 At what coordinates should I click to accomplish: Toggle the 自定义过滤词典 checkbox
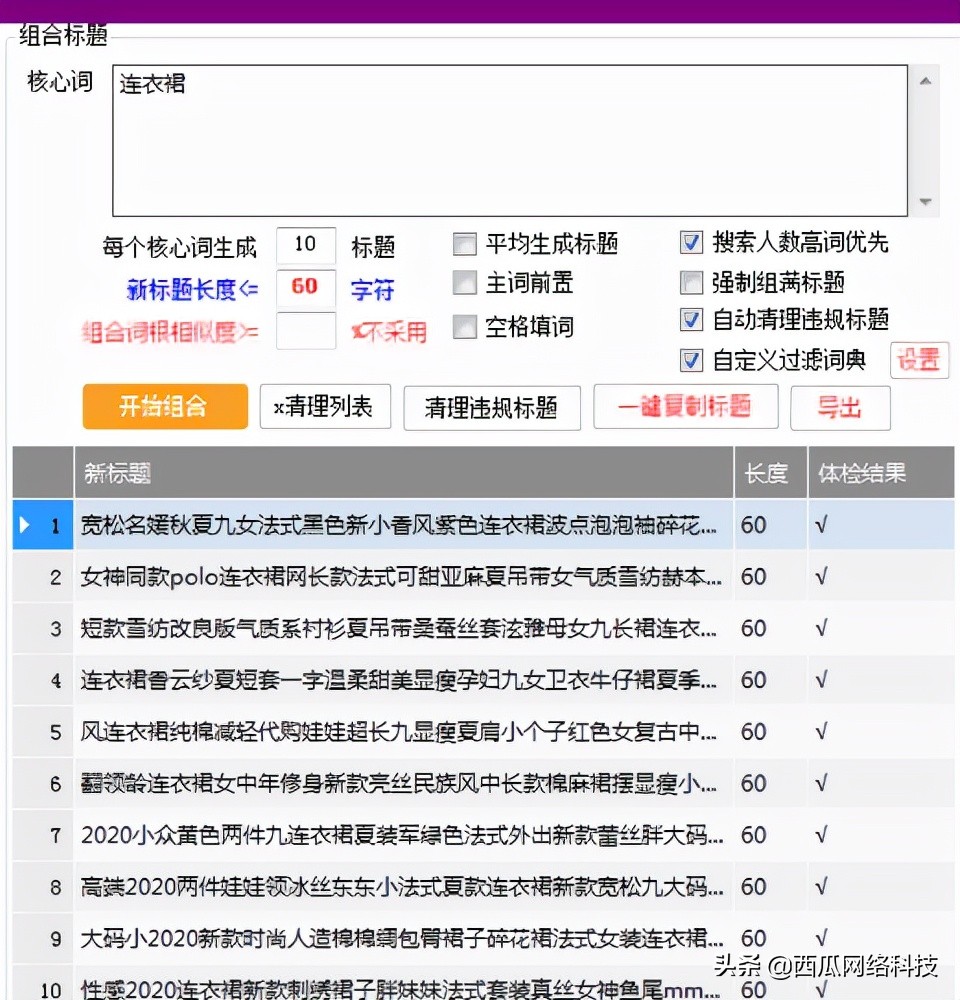tap(691, 360)
